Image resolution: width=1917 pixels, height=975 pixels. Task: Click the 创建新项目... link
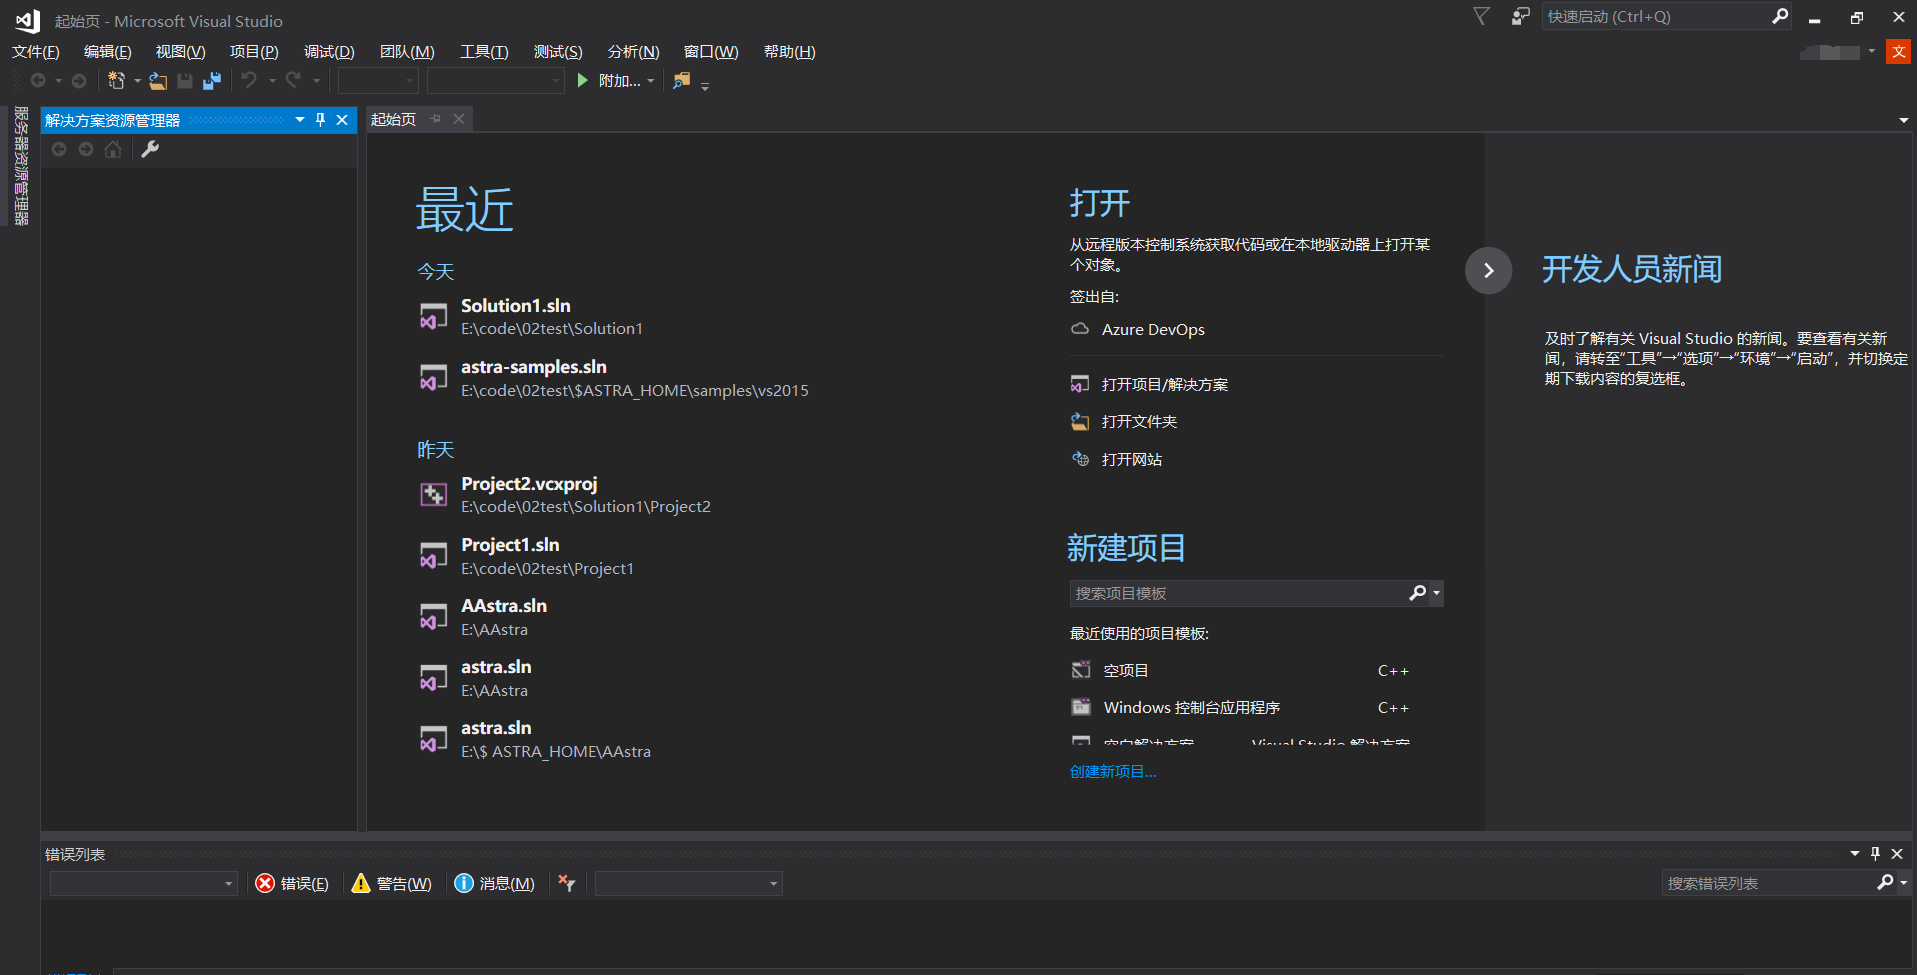1113,771
